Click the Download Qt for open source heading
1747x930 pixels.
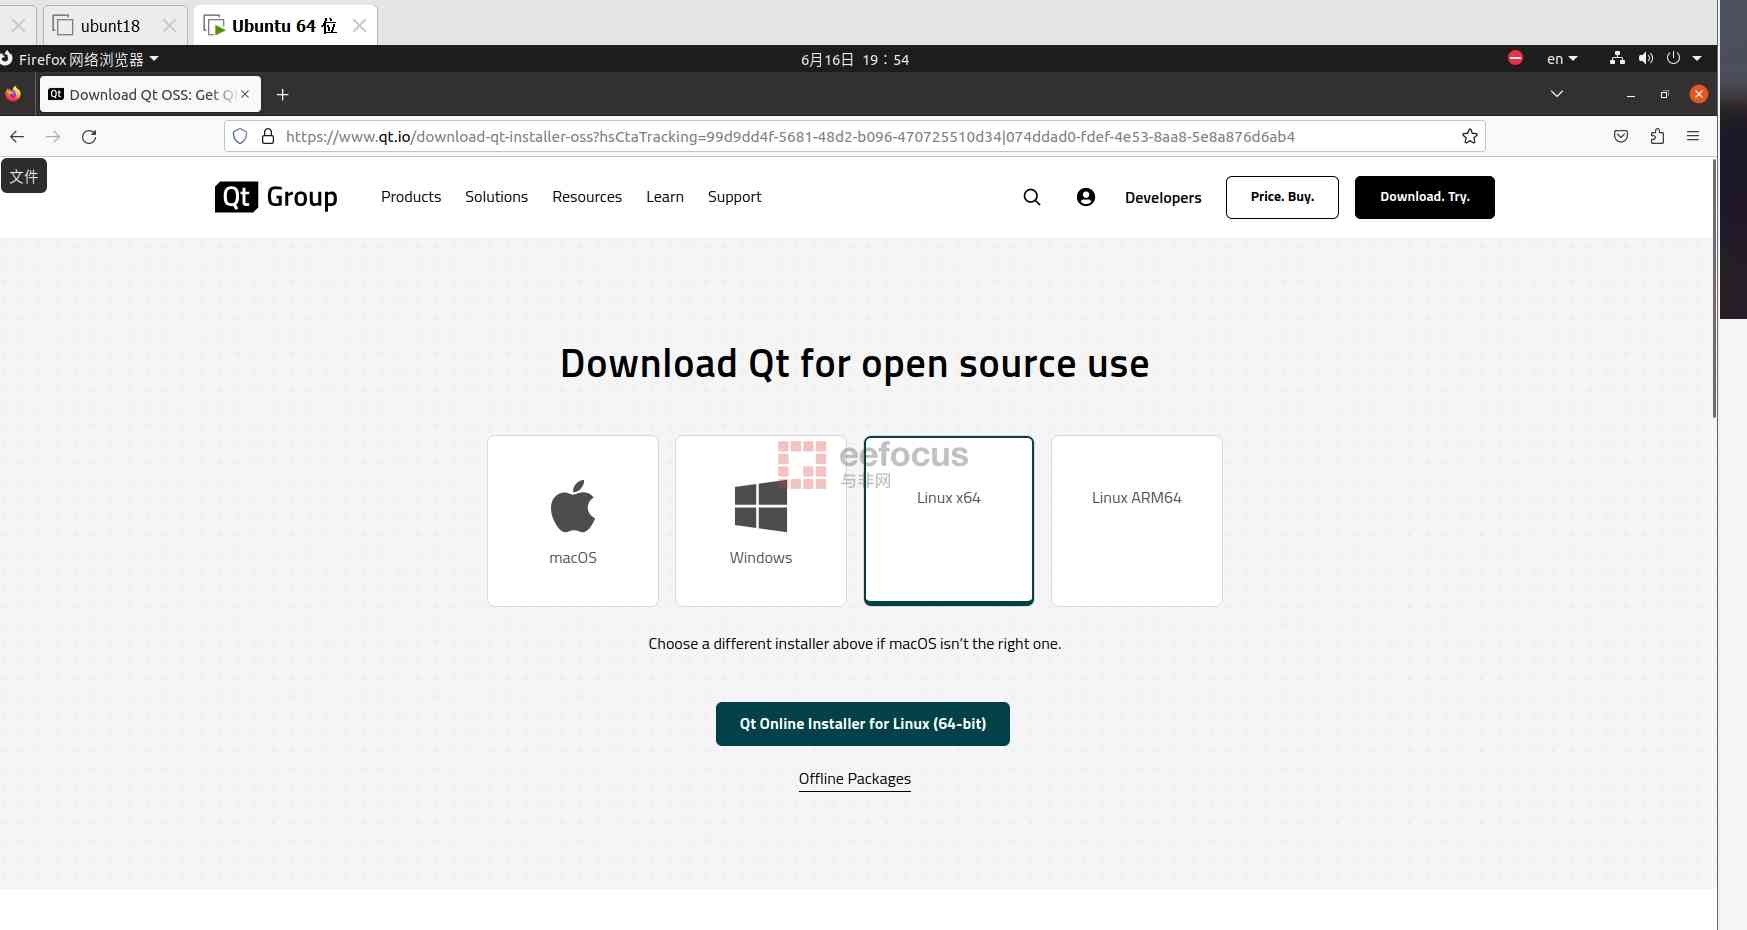click(x=854, y=364)
